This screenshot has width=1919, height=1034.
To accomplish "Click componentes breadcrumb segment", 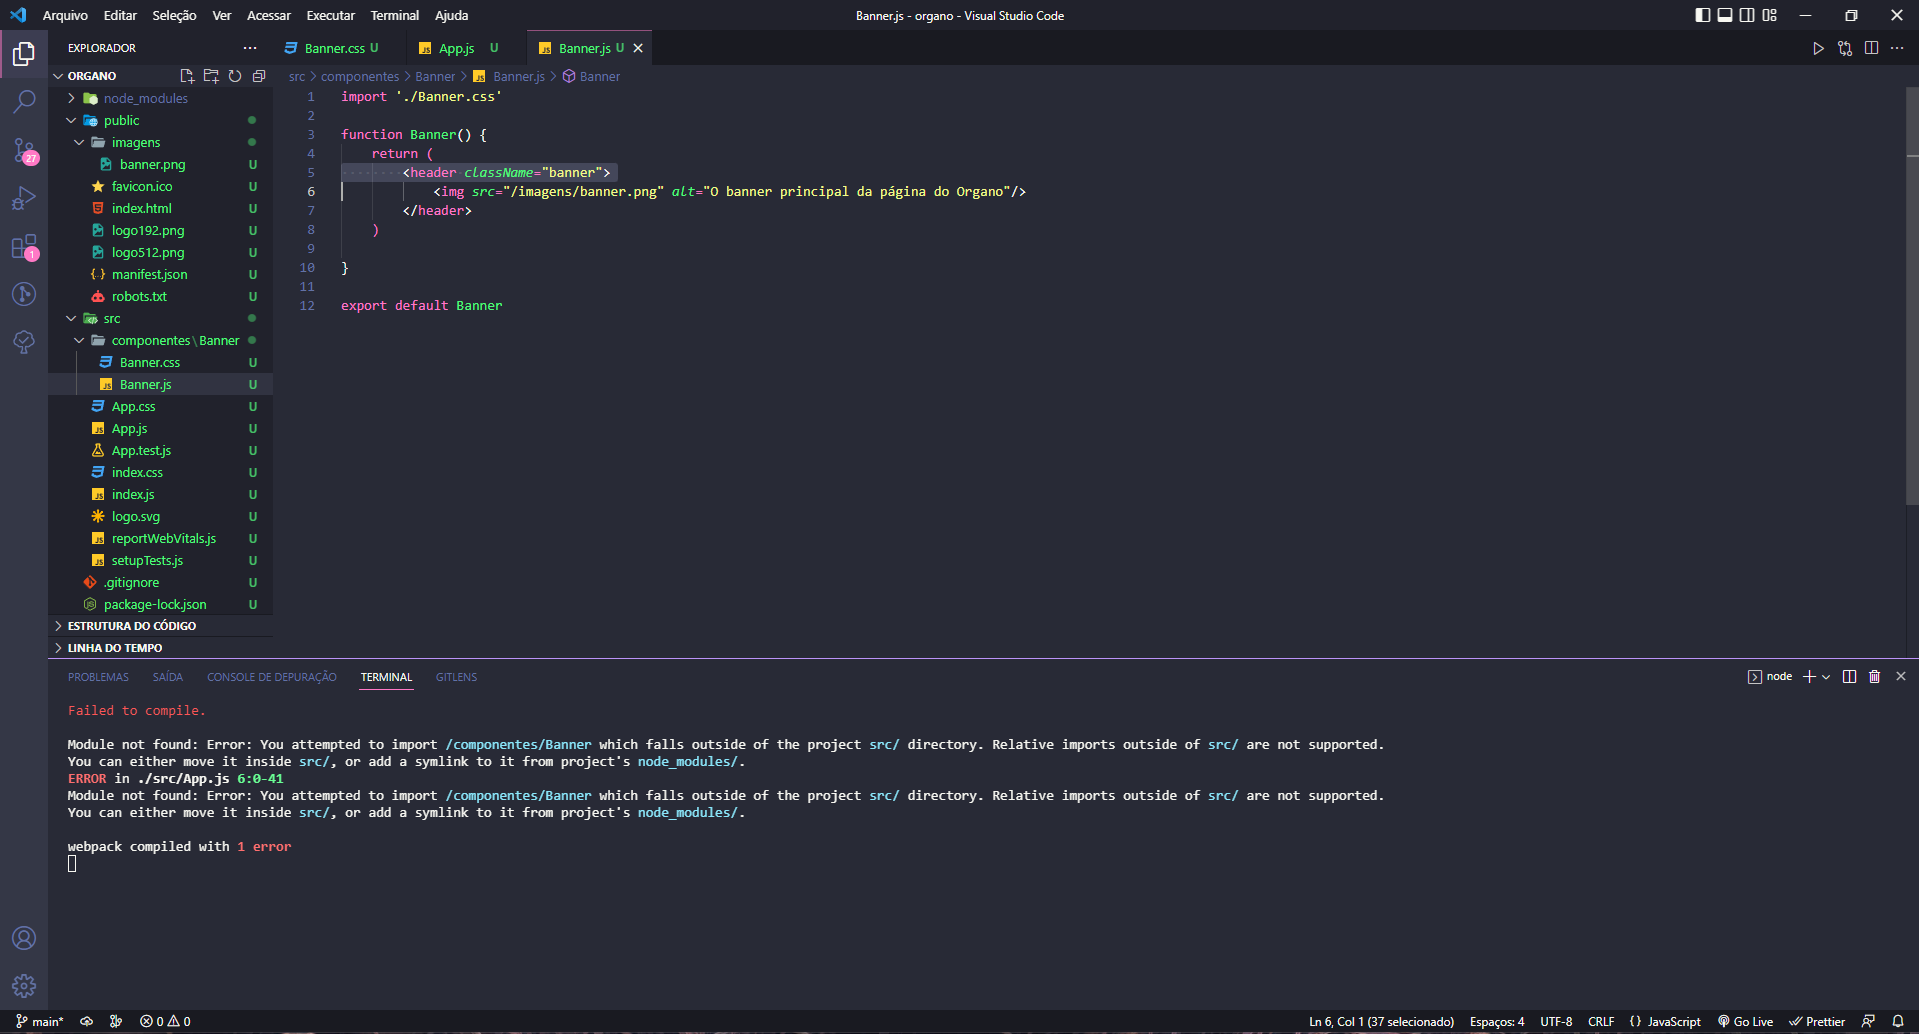I will (360, 76).
